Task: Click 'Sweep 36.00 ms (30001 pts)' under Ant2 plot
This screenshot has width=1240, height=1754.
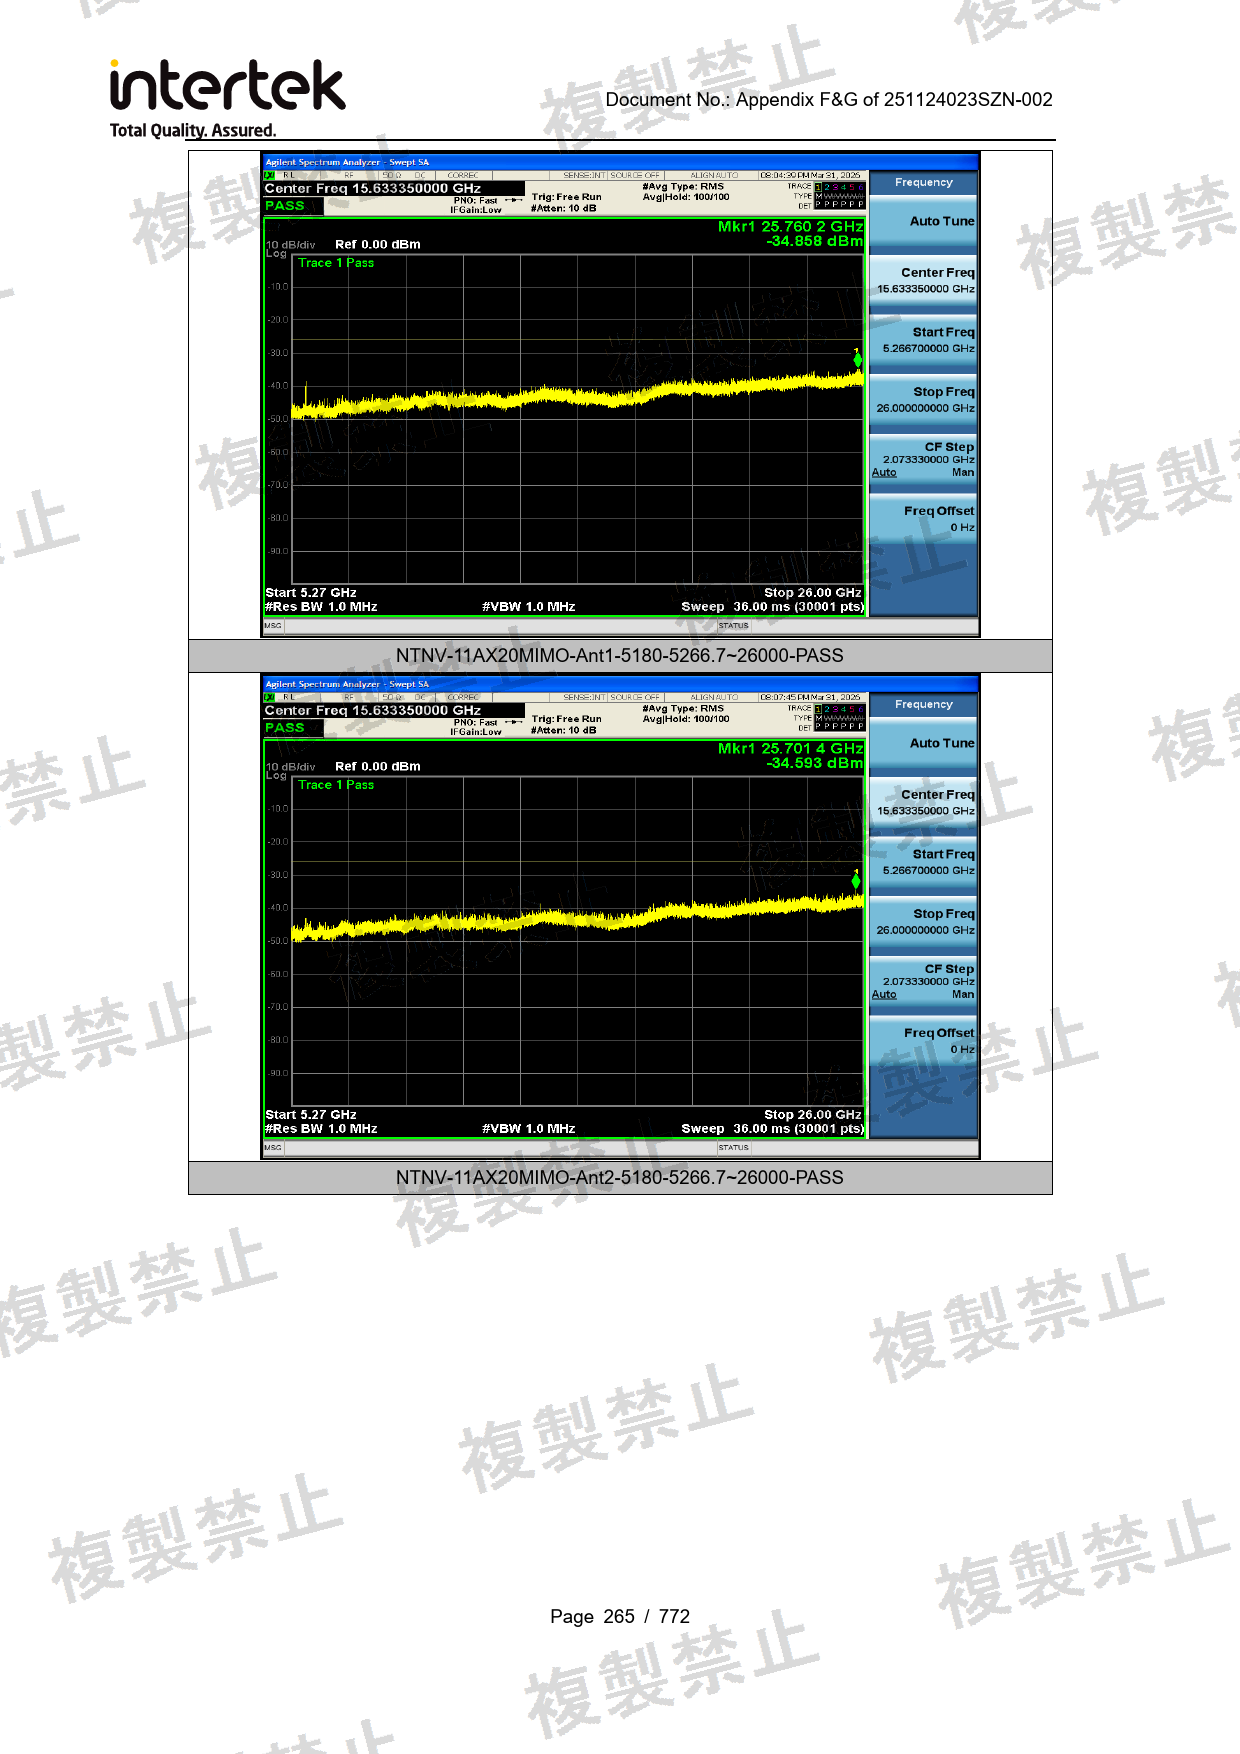Action: click(772, 1129)
